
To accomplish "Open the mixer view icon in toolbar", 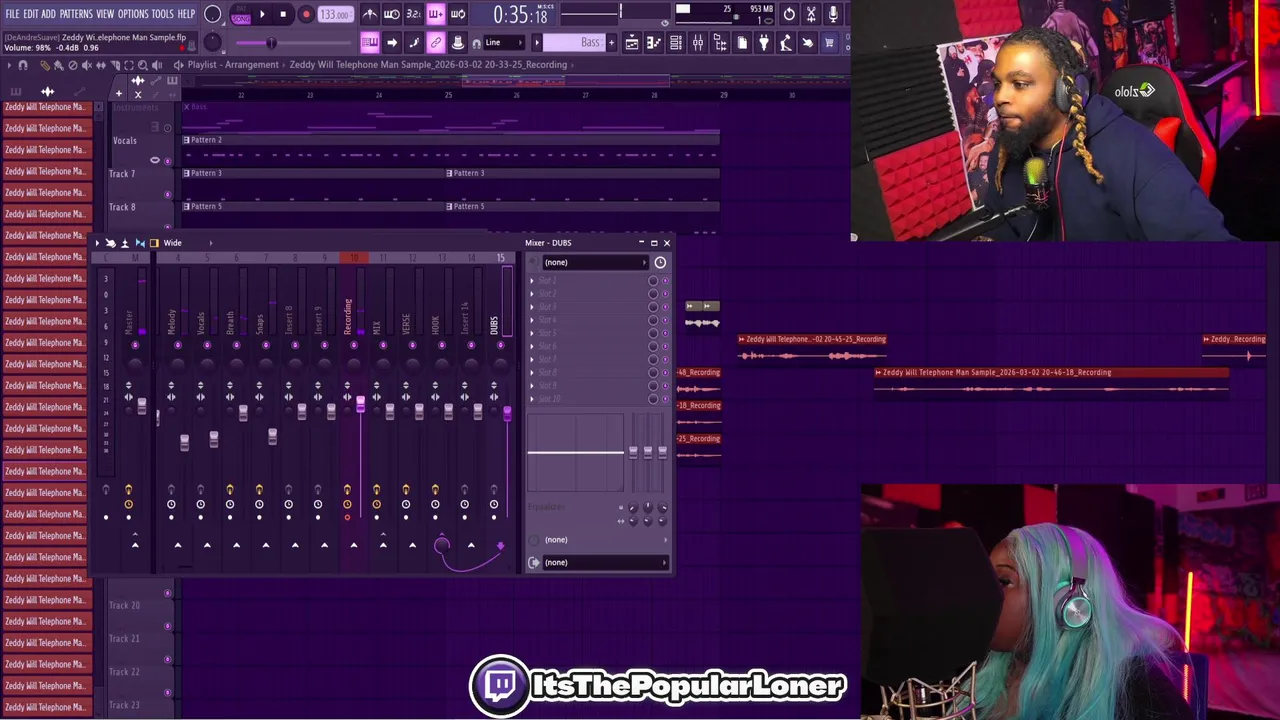I will pyautogui.click(x=698, y=42).
